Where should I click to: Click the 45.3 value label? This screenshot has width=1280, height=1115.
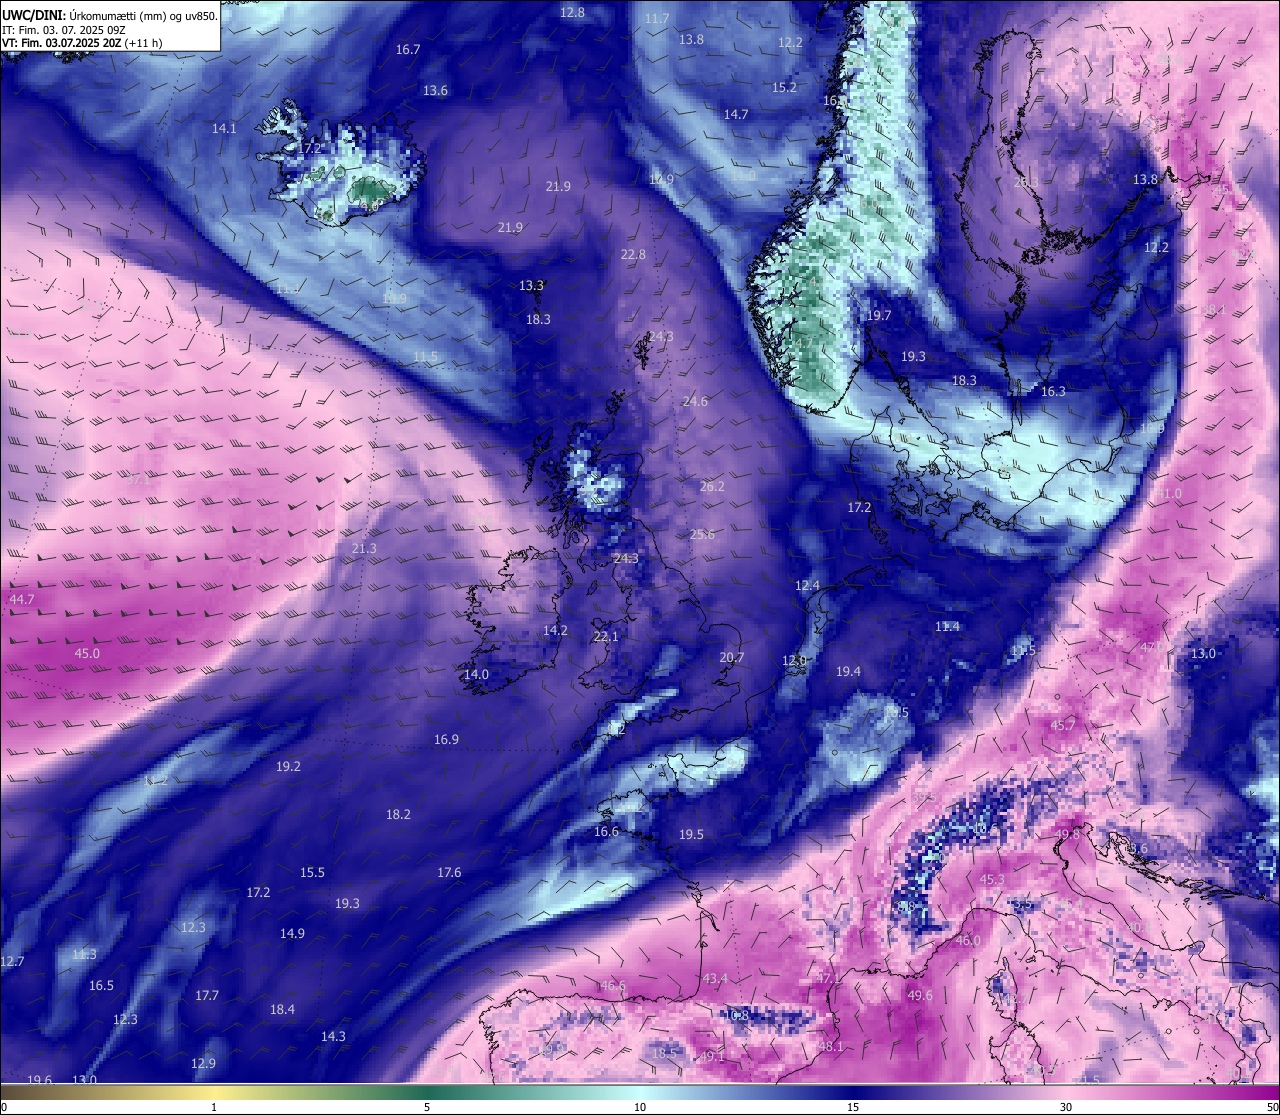[991, 879]
